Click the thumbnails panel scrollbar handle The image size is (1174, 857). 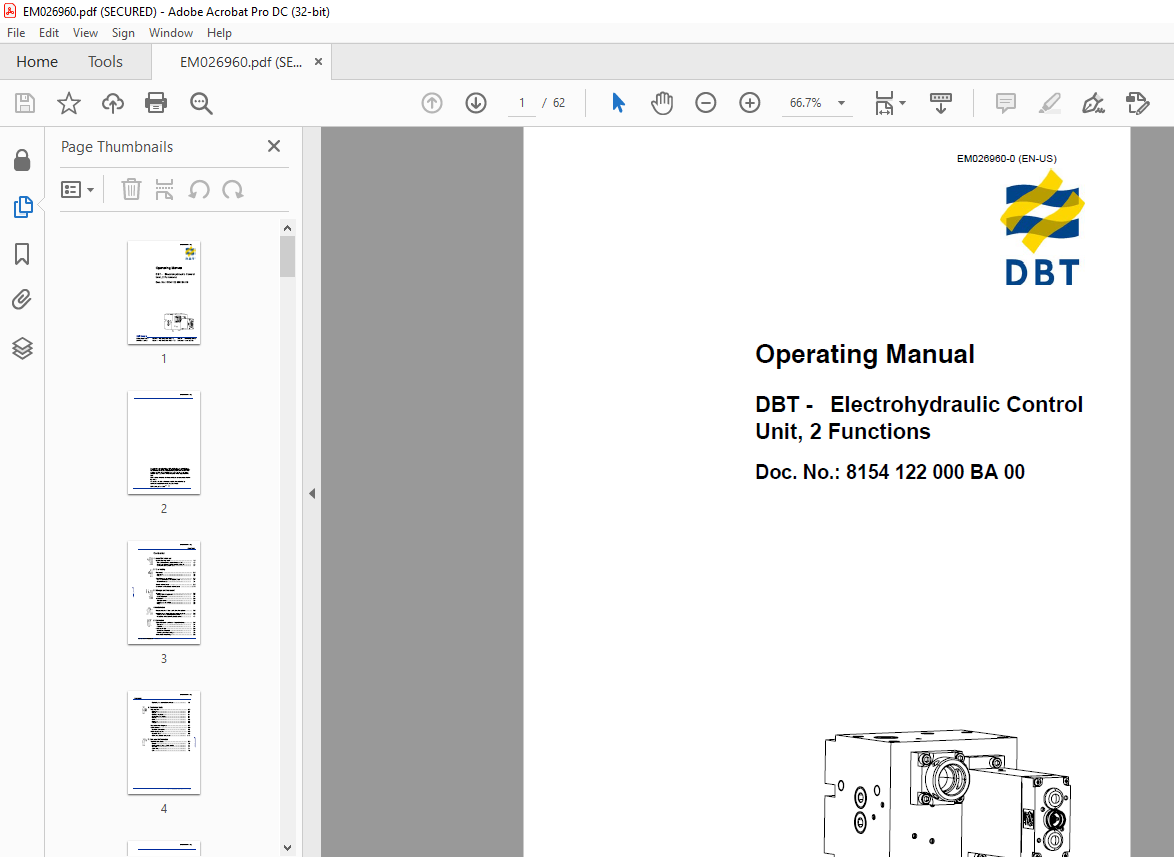288,257
